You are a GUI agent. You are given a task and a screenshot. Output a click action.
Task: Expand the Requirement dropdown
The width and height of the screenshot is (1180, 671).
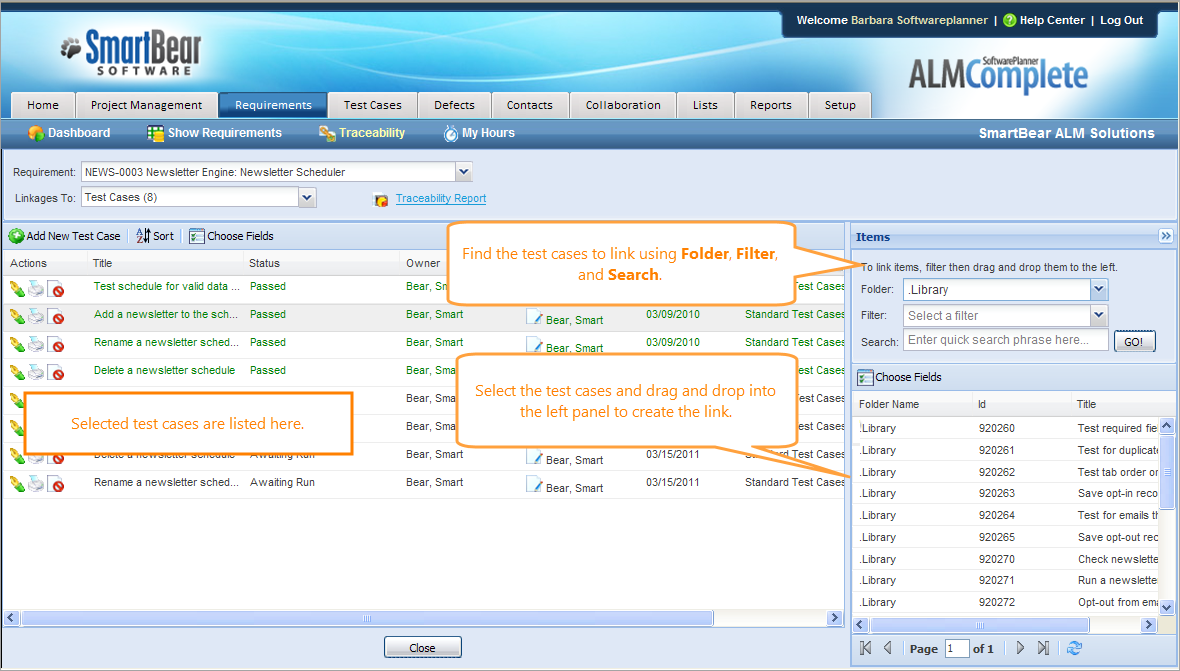[462, 172]
